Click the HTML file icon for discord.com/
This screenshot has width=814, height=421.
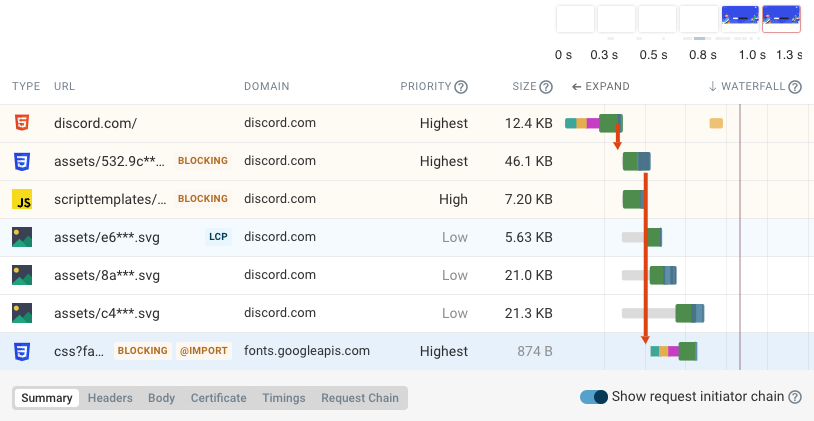(x=22, y=123)
